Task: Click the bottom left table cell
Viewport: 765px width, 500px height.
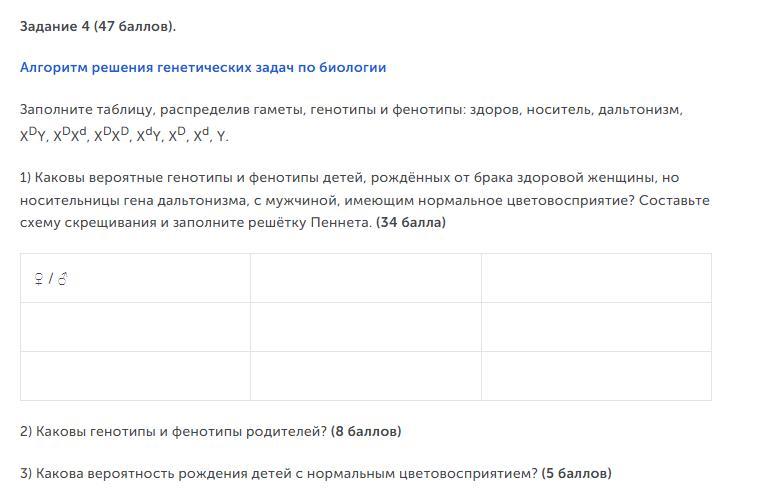Action: tap(135, 376)
